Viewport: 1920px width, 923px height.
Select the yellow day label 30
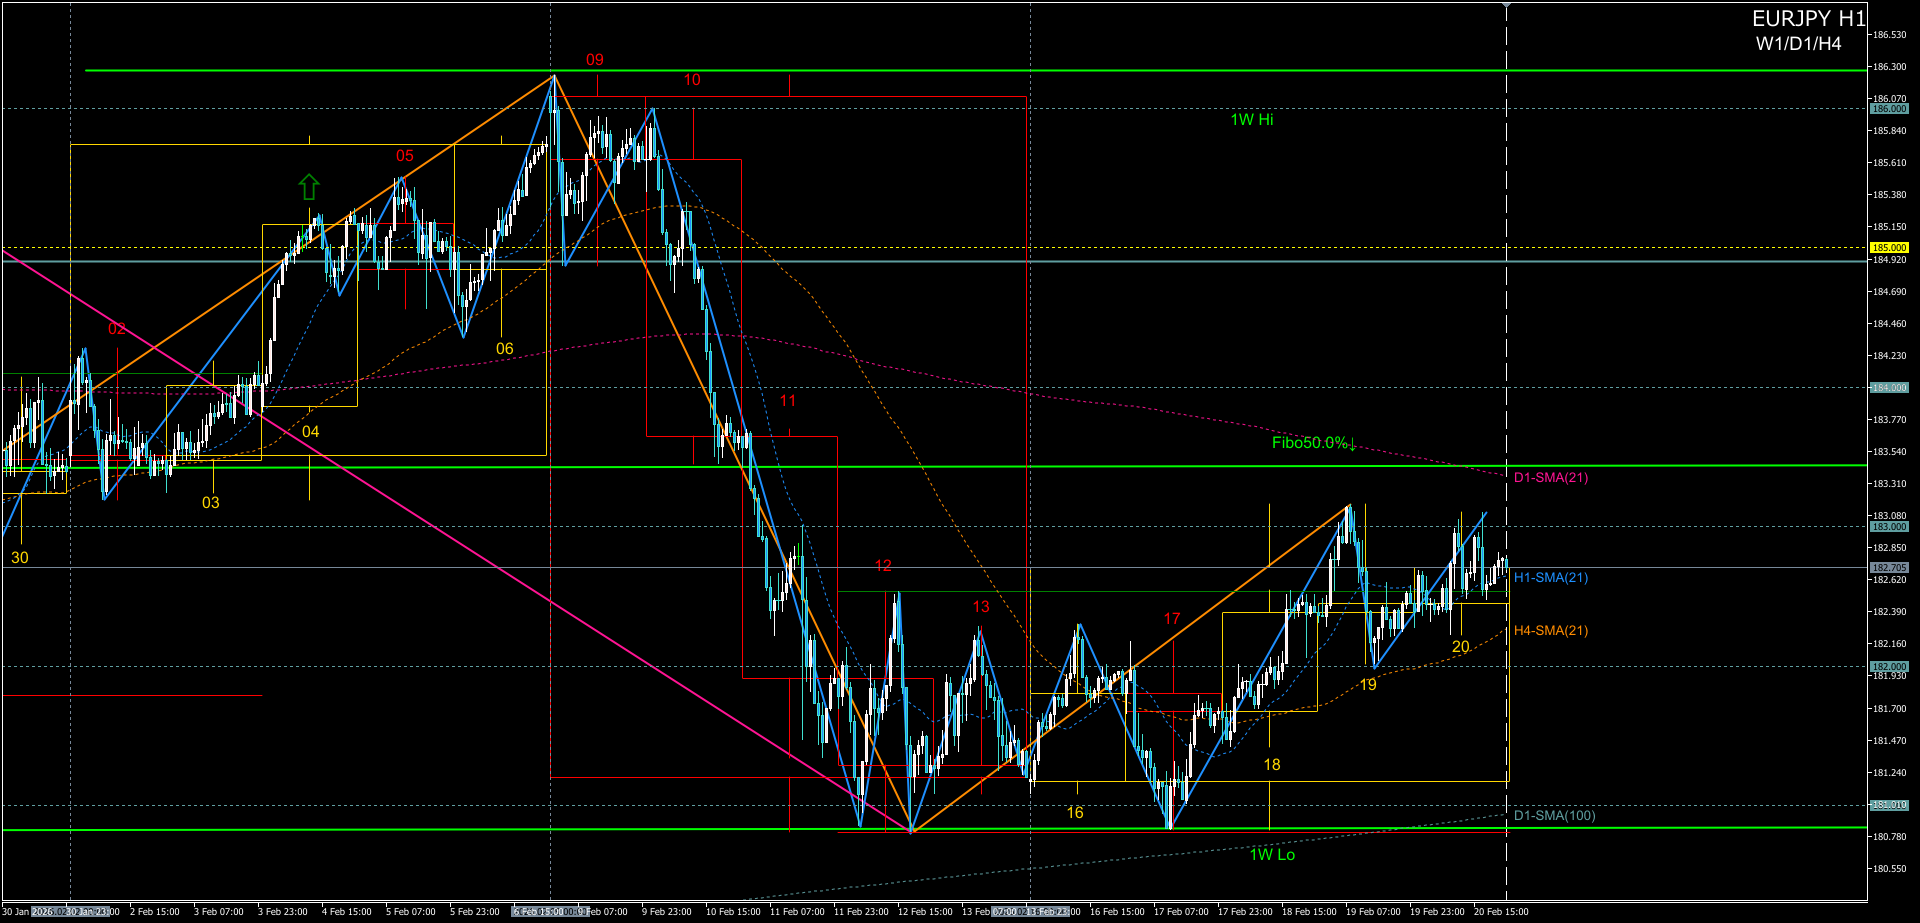click(20, 558)
